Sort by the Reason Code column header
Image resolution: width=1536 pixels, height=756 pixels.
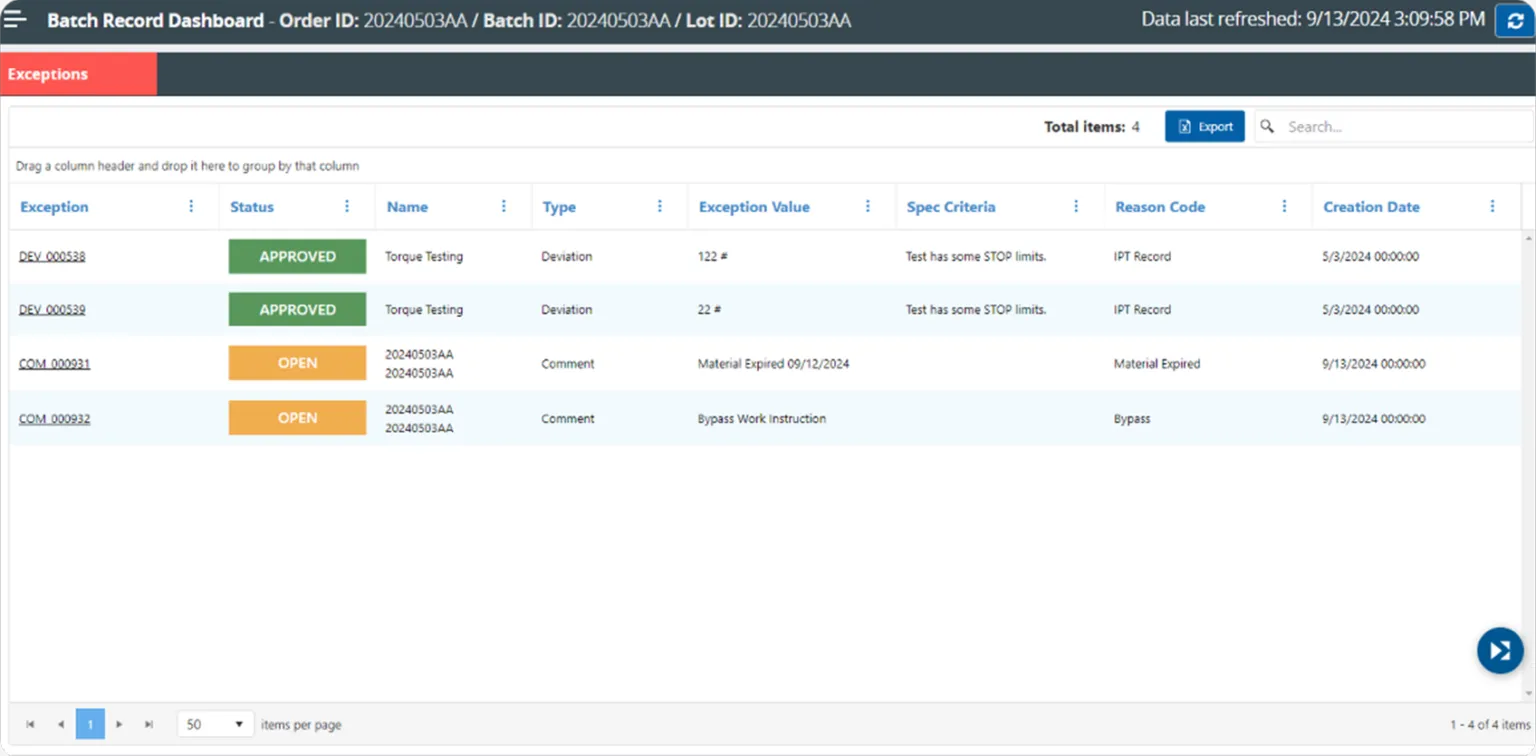pos(1160,207)
